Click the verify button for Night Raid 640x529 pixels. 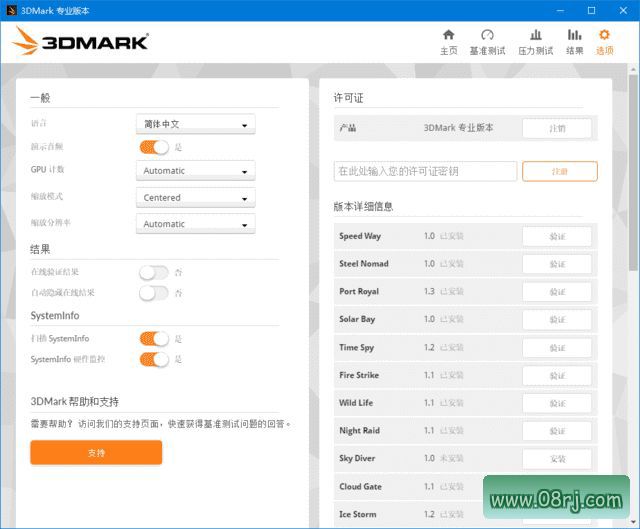pos(557,431)
